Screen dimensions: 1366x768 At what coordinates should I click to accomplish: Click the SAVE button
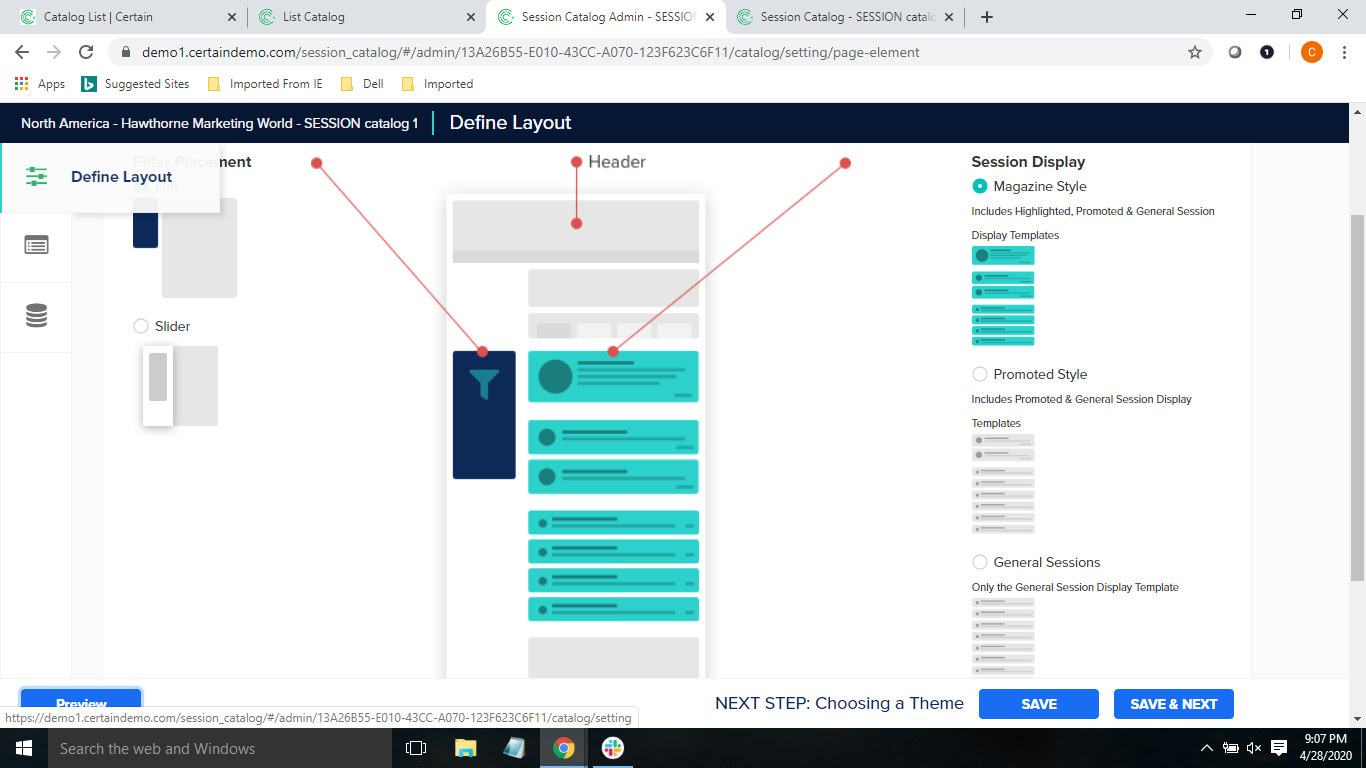[x=1039, y=704]
